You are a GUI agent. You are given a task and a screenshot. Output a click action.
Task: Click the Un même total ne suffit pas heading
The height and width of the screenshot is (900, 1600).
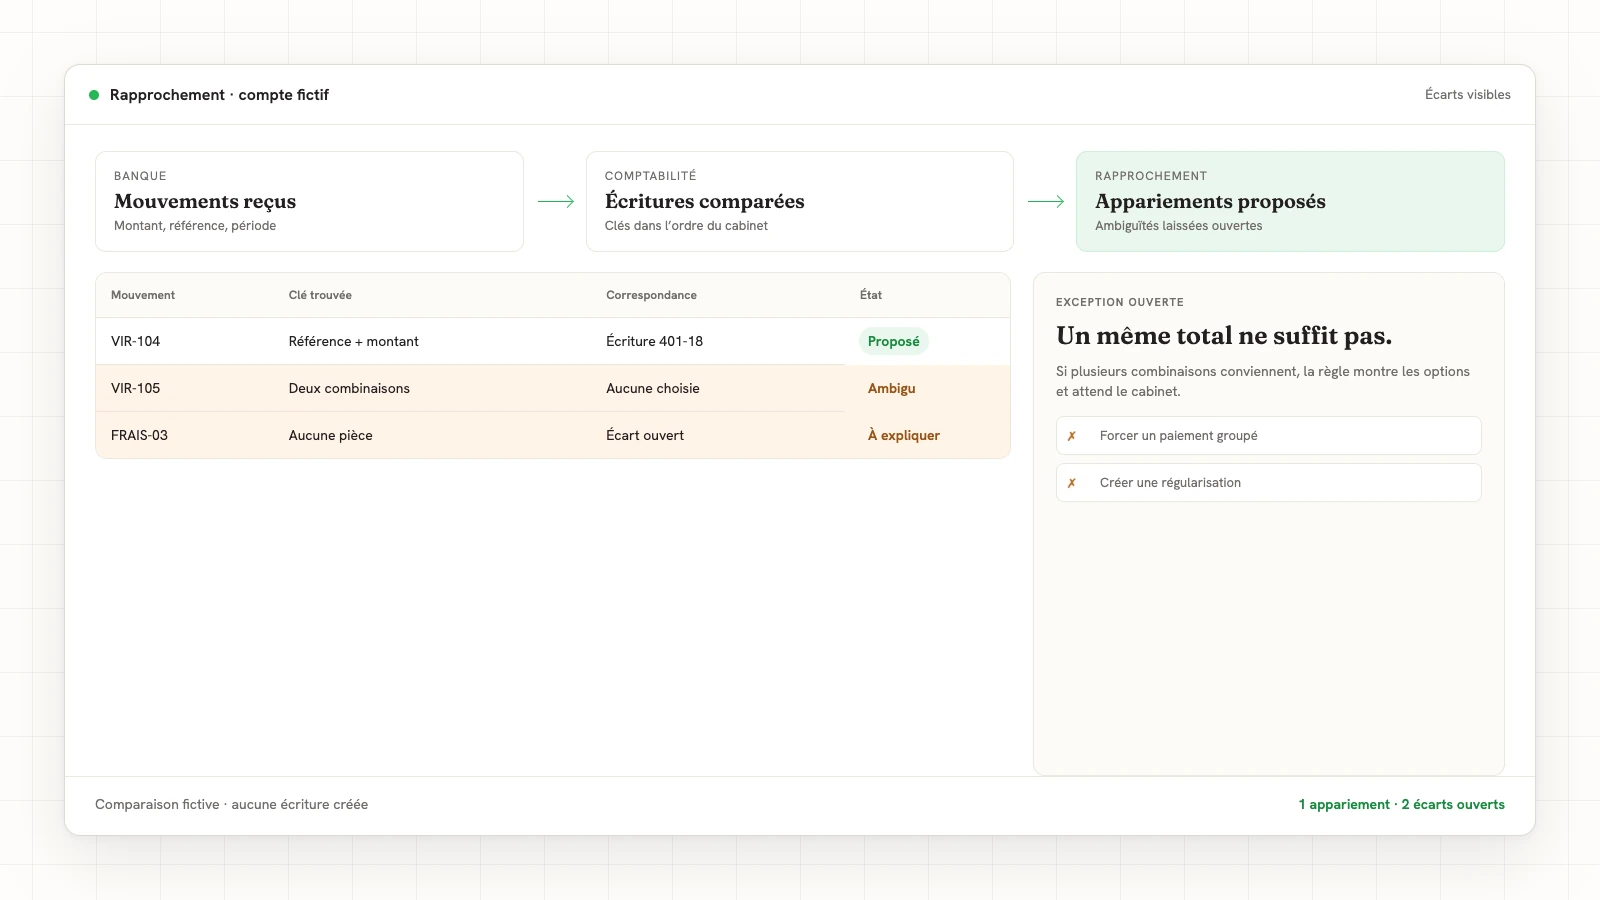pos(1224,335)
